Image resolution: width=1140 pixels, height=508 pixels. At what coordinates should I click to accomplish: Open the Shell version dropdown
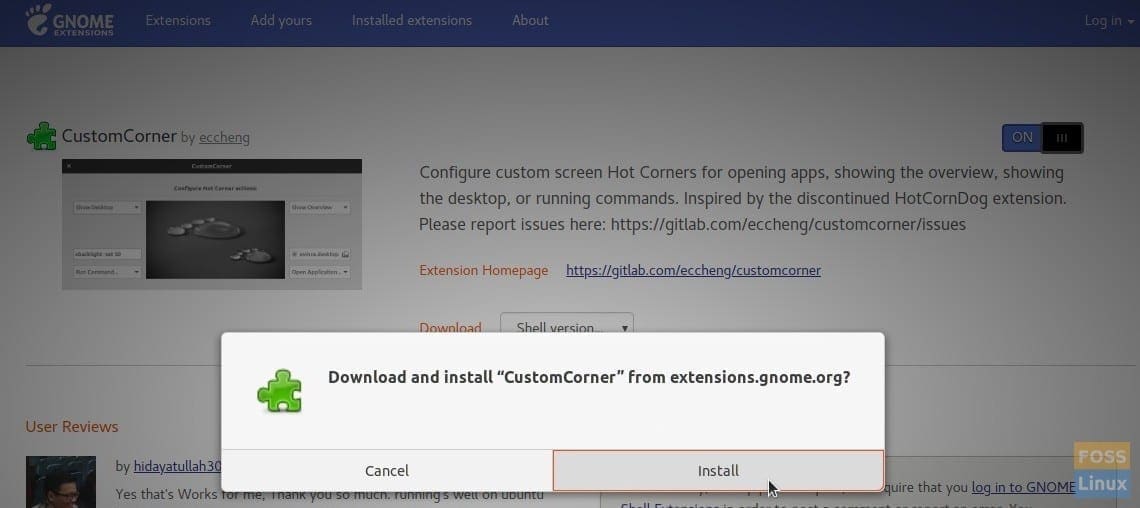566,326
